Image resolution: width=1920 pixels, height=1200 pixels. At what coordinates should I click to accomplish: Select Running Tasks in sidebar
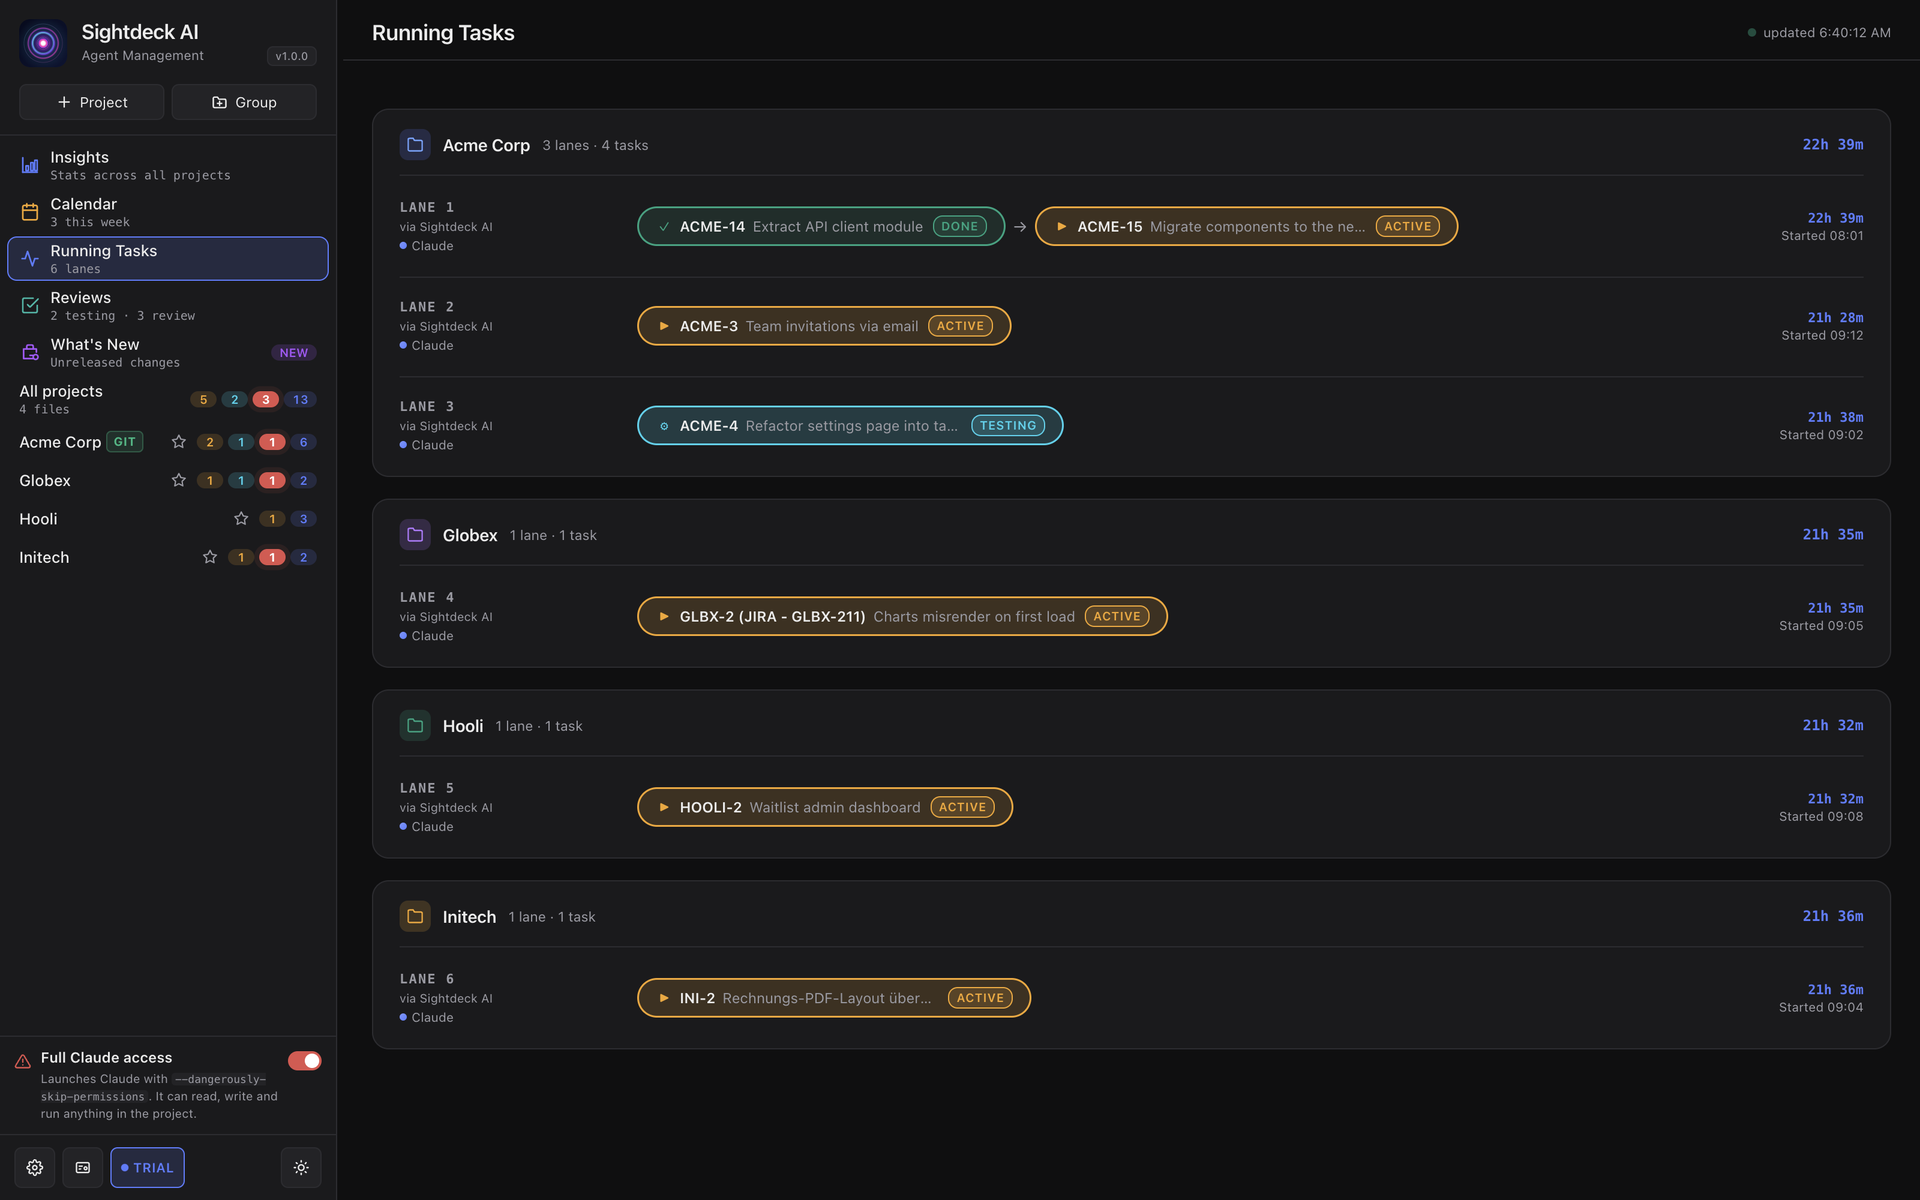pos(168,259)
